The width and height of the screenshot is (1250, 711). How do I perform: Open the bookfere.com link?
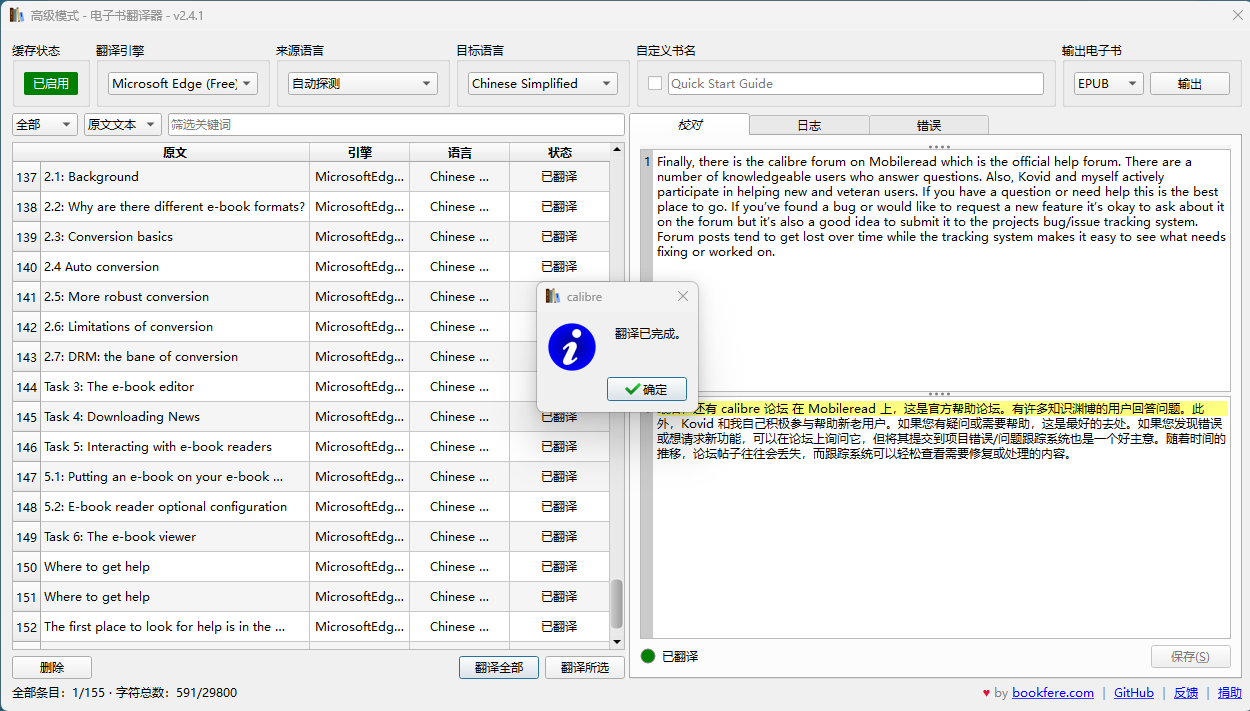coord(1053,693)
